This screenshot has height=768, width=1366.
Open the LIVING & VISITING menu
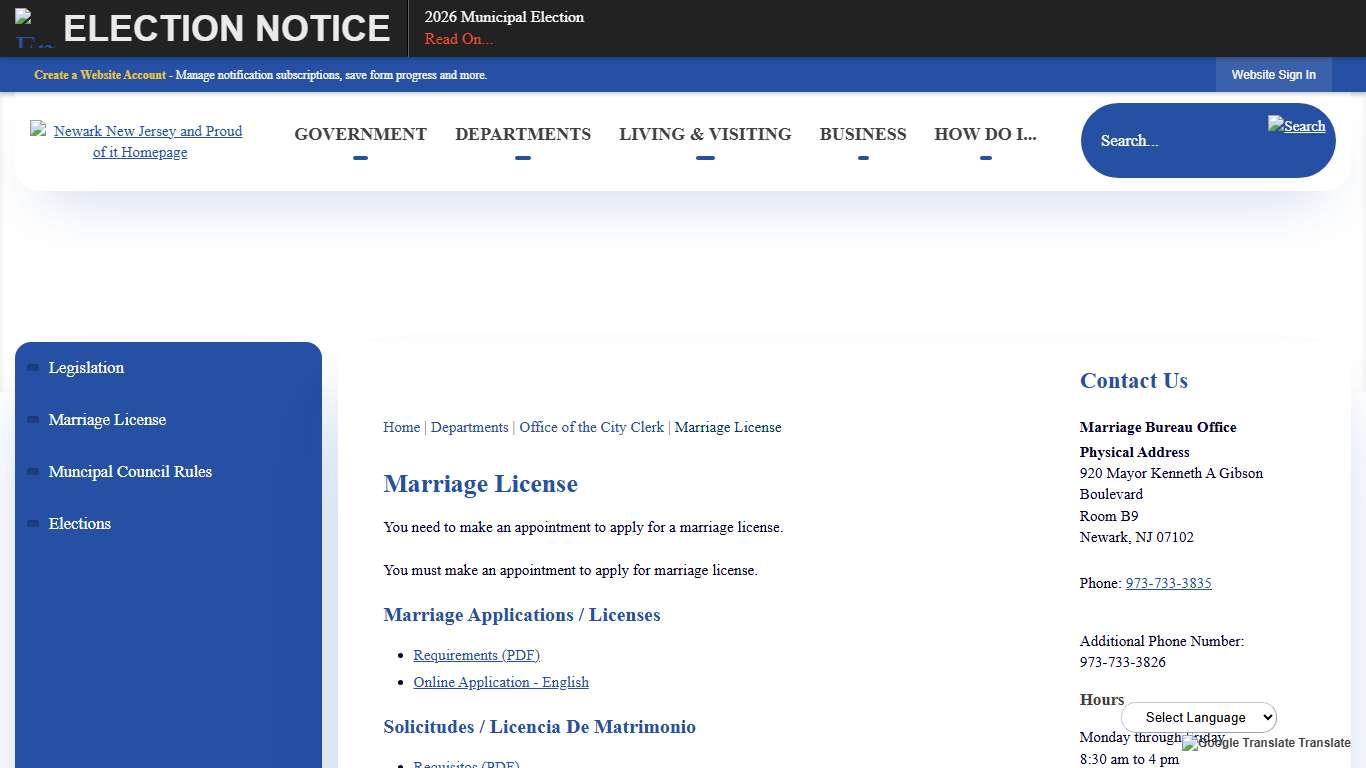click(705, 134)
